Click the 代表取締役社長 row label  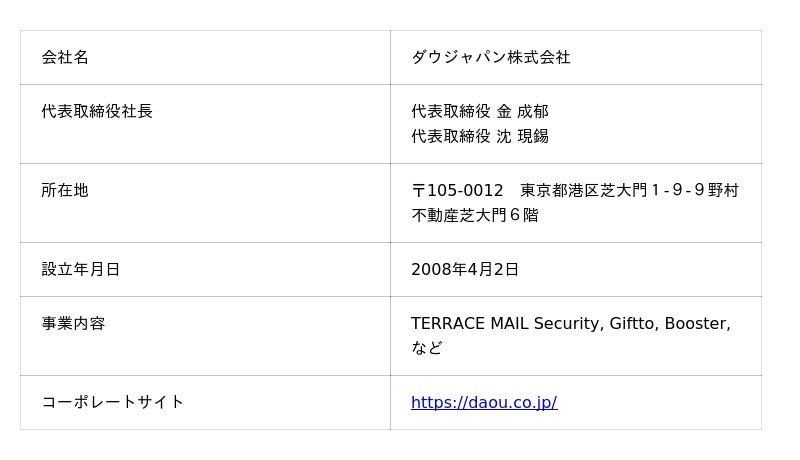97,112
